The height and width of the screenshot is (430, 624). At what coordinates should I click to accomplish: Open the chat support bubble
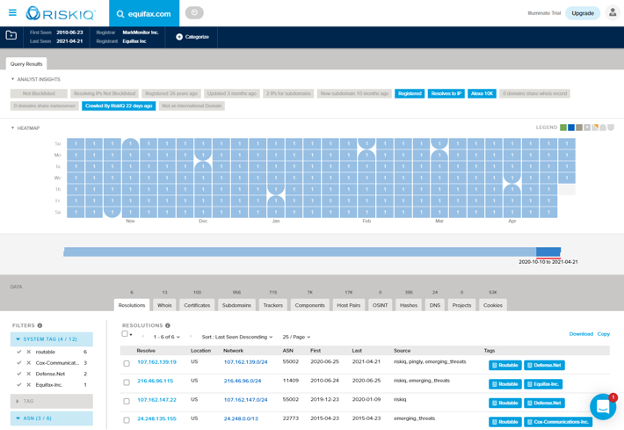(x=602, y=406)
